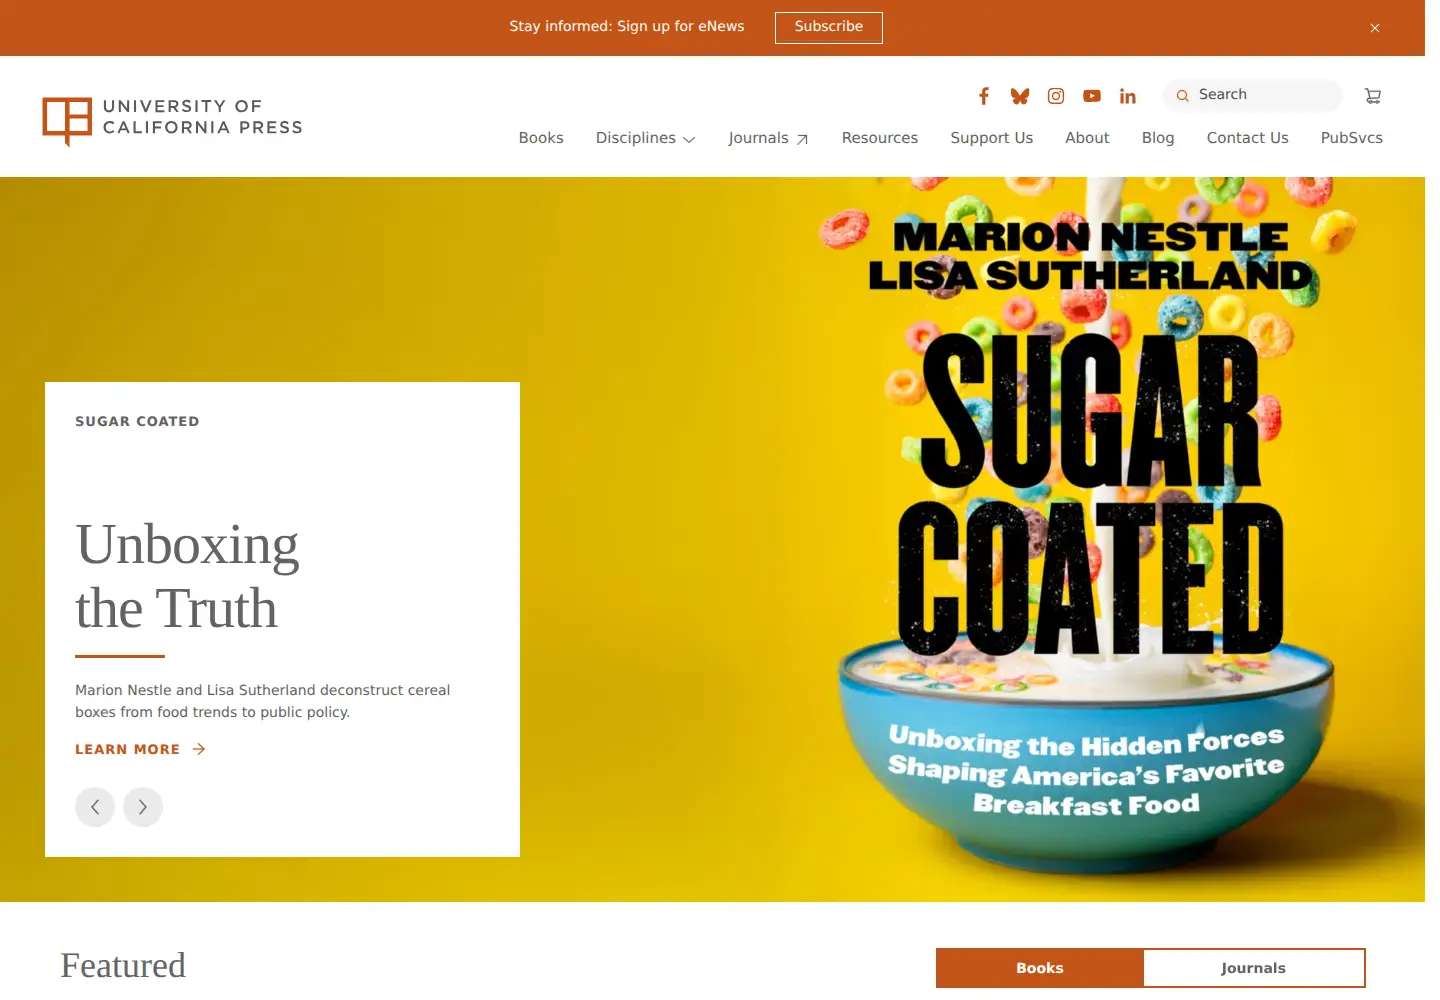
Task: Open the Instagram icon
Action: pos(1056,96)
